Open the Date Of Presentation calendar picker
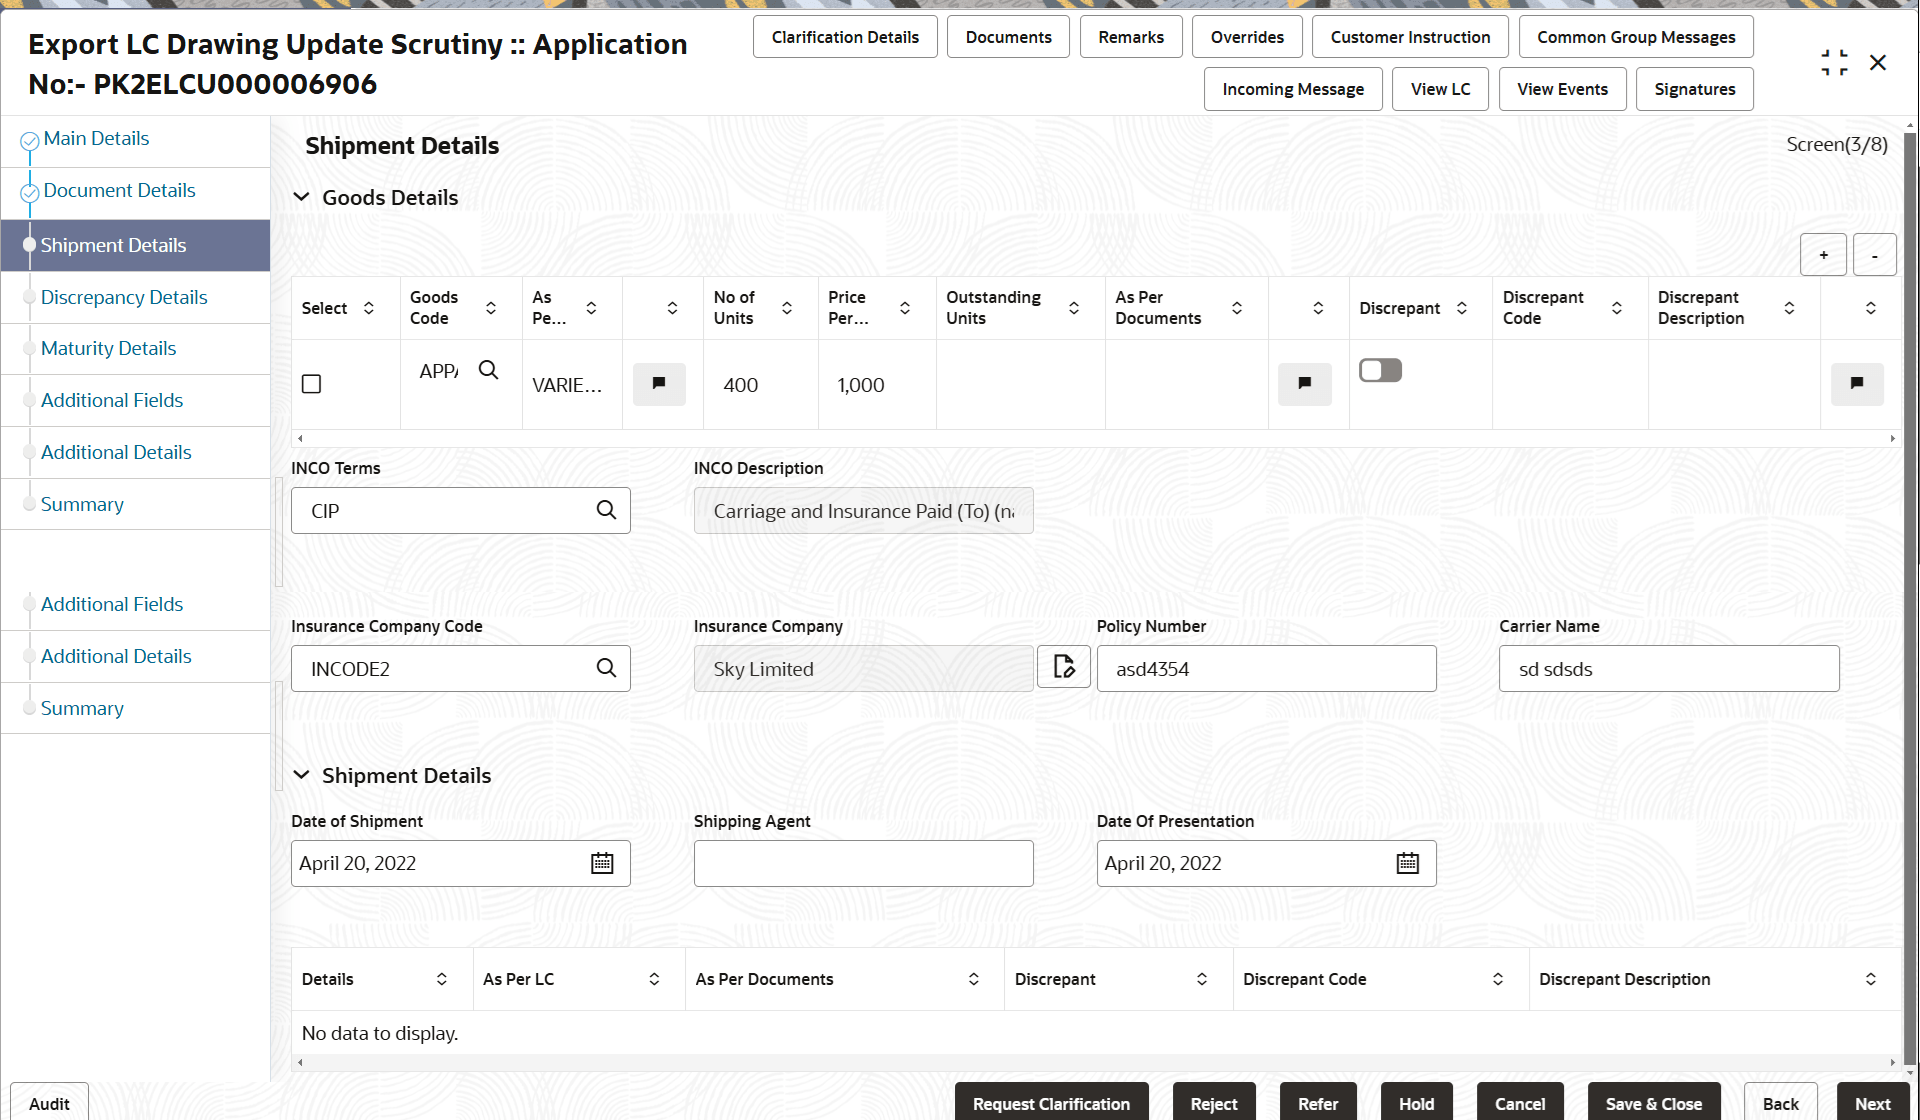Screen dimensions: 1920x1120 (1407, 862)
